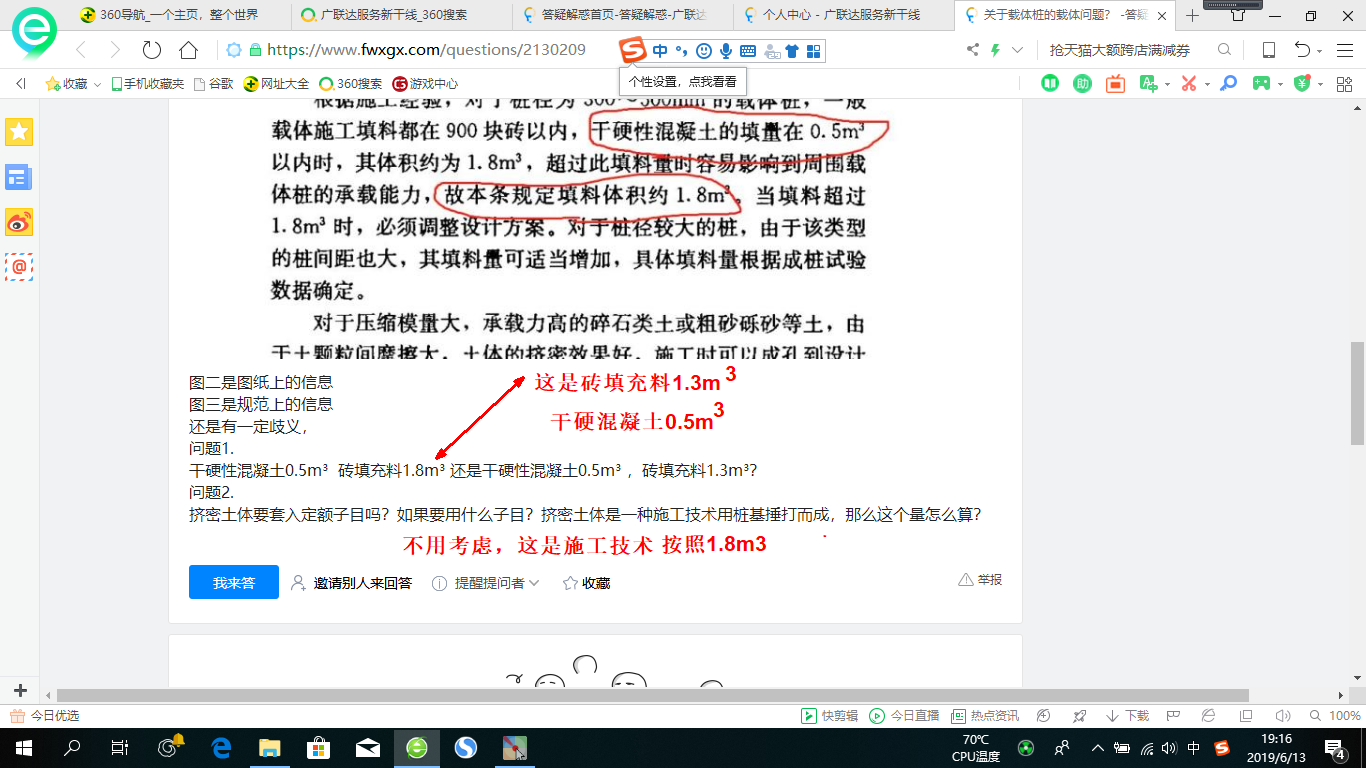Open 360搜索 bookmark
The image size is (1366, 768).
(x=350, y=84)
